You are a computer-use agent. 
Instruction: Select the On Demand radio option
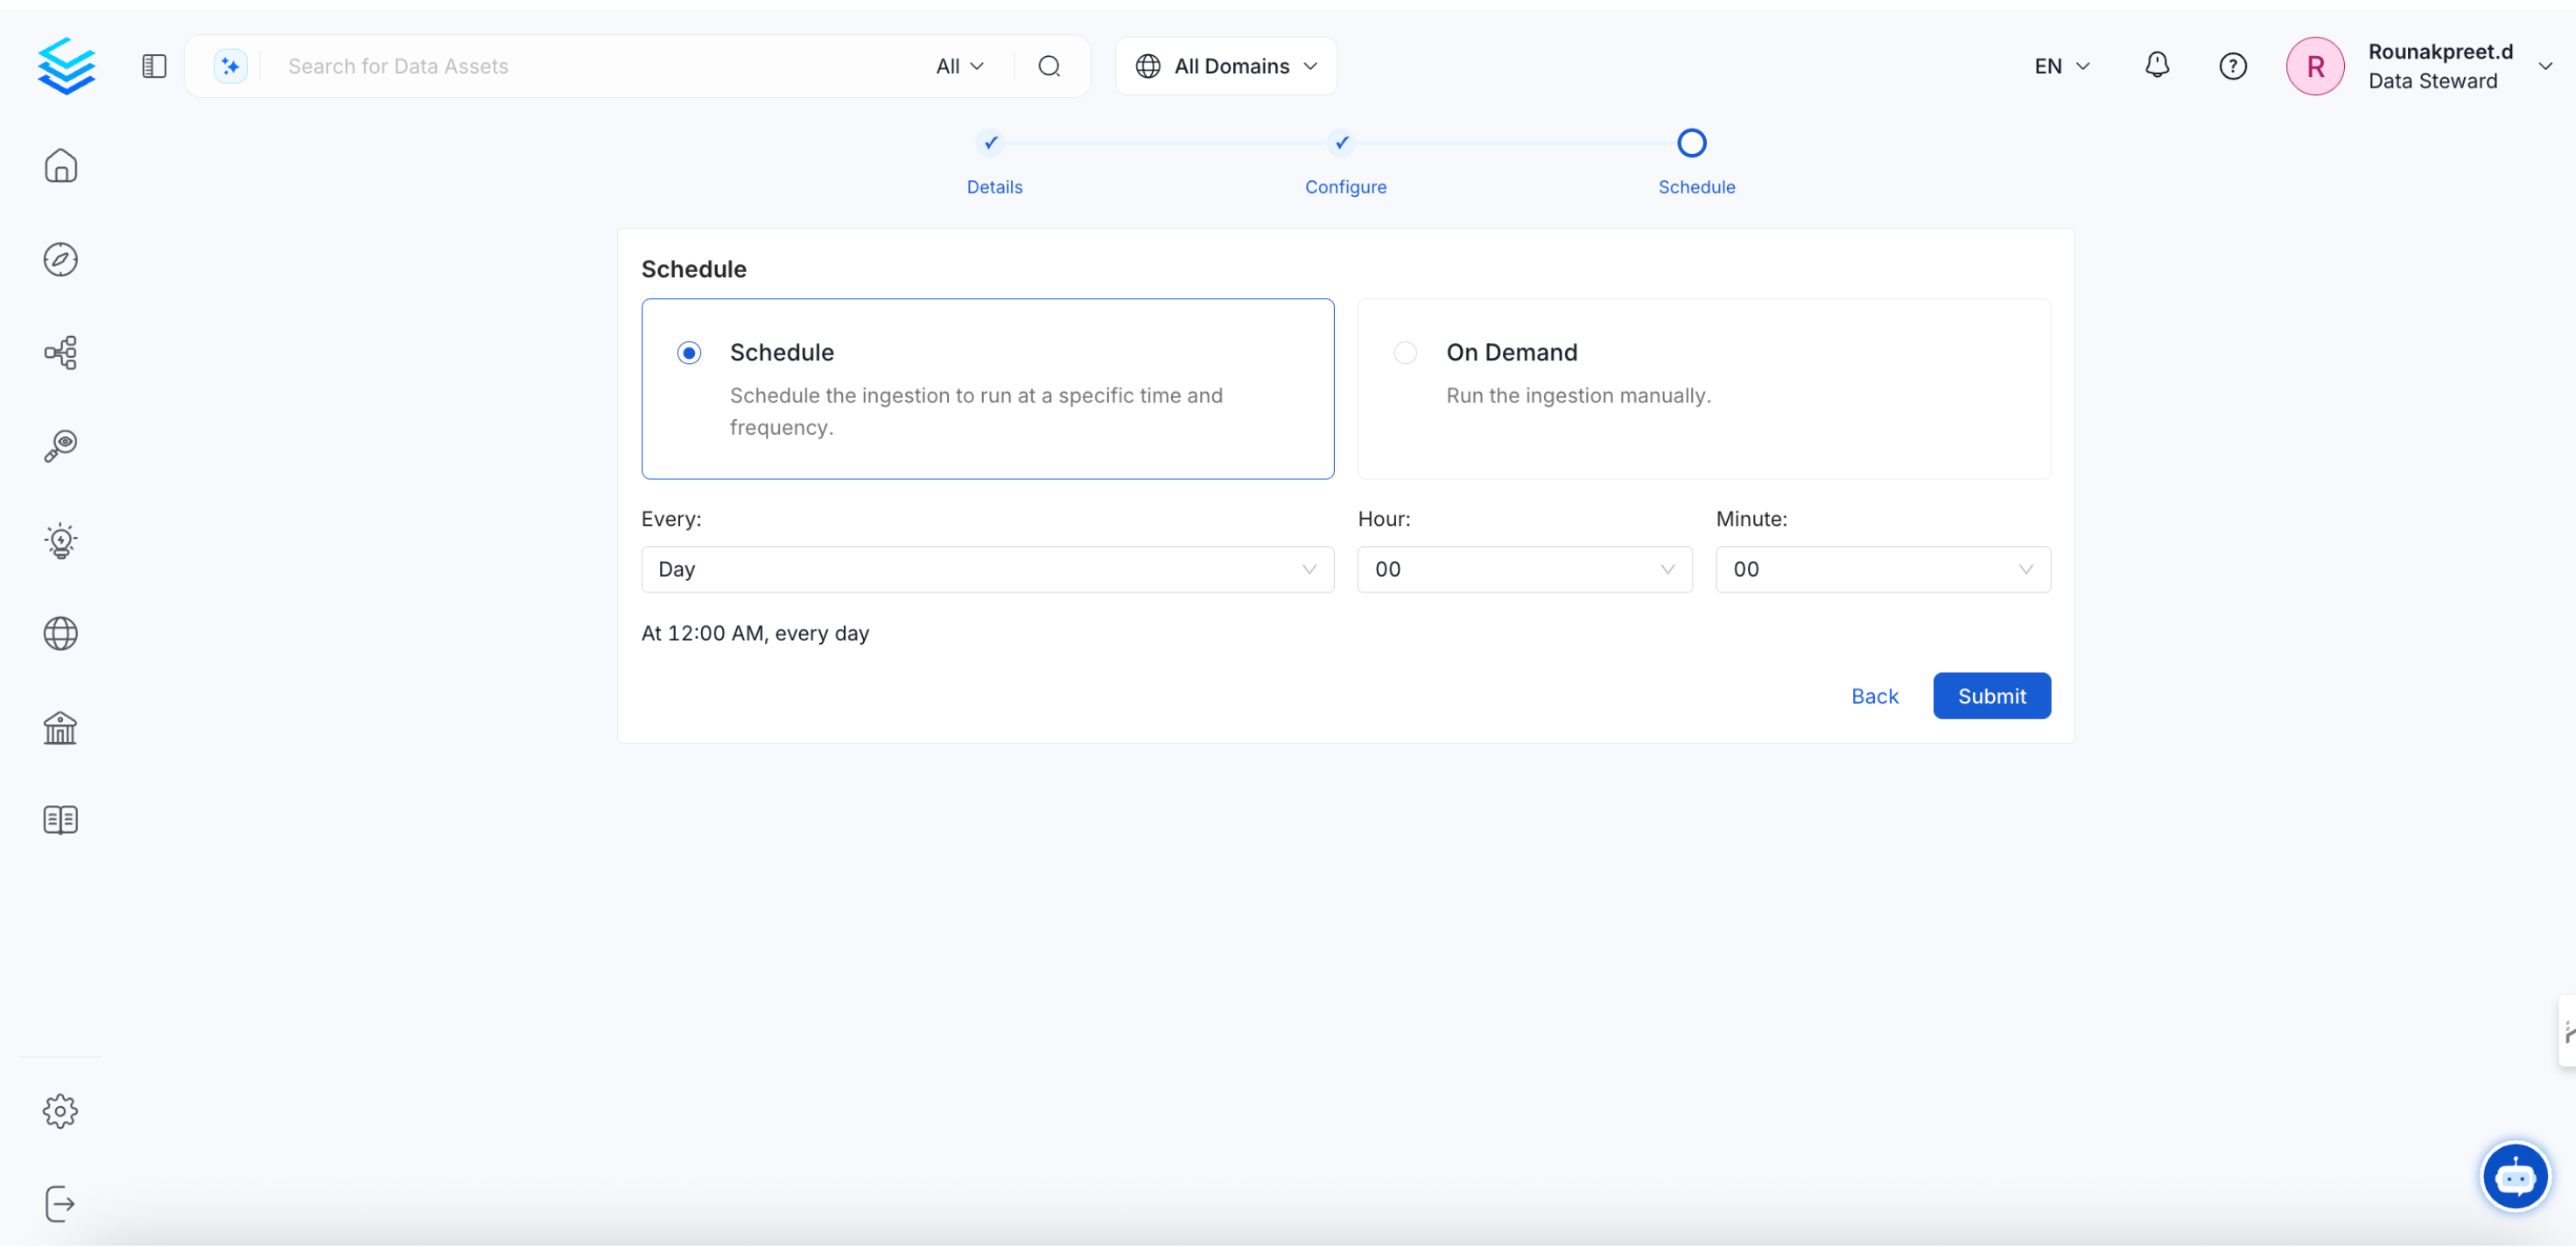[x=1405, y=353]
